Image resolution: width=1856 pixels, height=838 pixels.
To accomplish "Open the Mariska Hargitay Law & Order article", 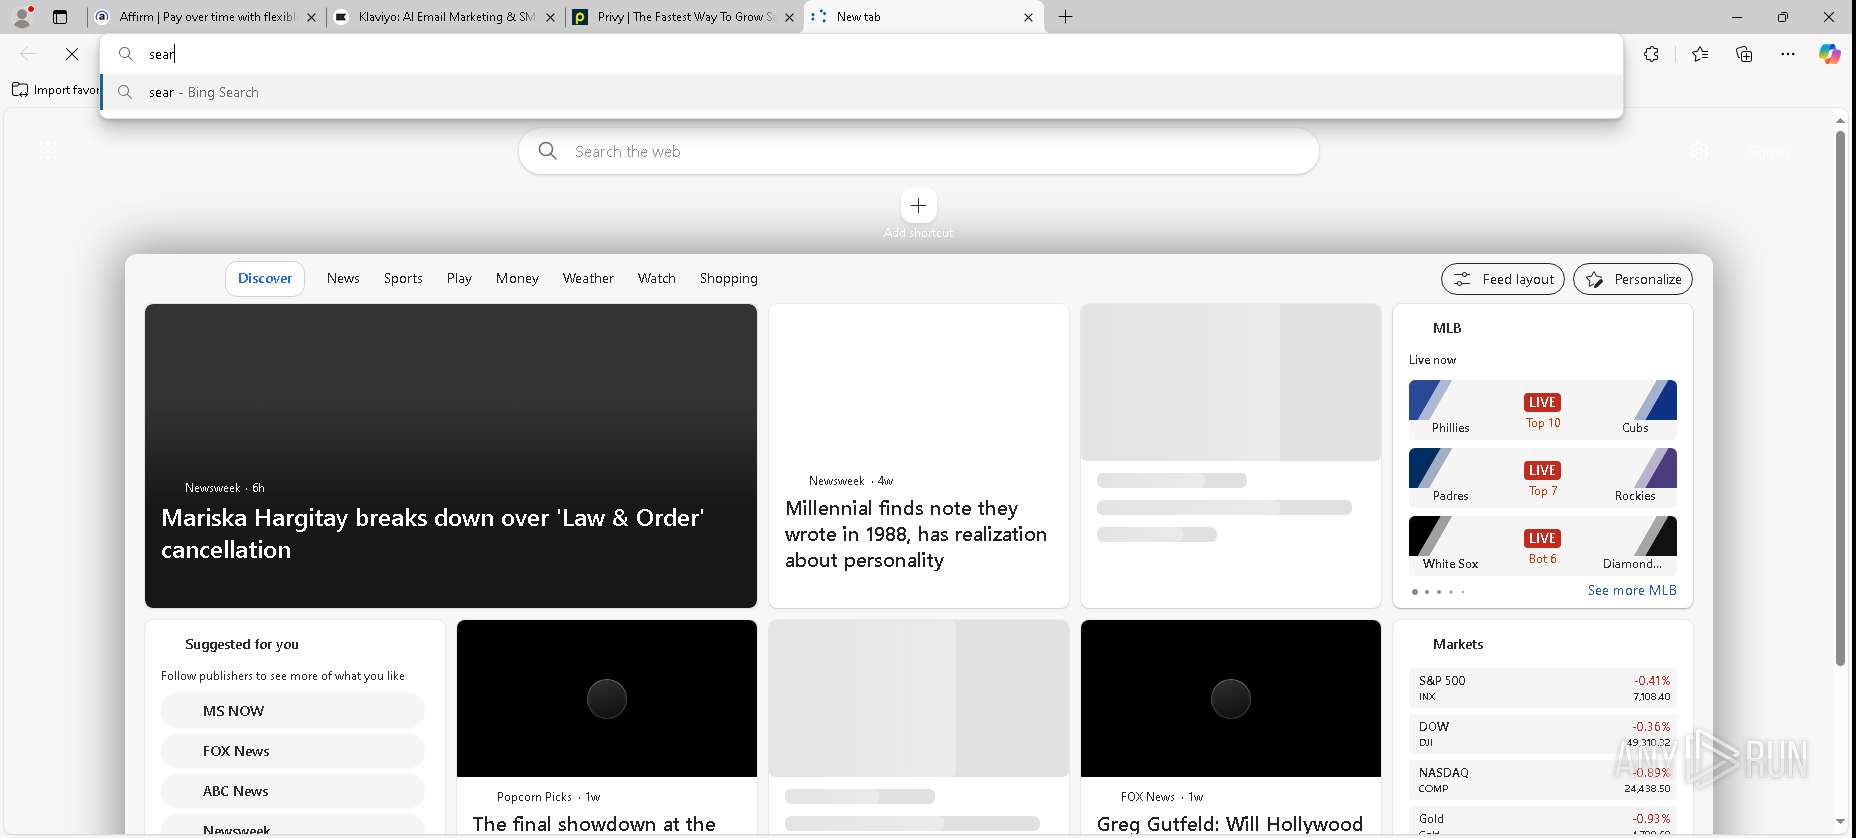I will (451, 456).
